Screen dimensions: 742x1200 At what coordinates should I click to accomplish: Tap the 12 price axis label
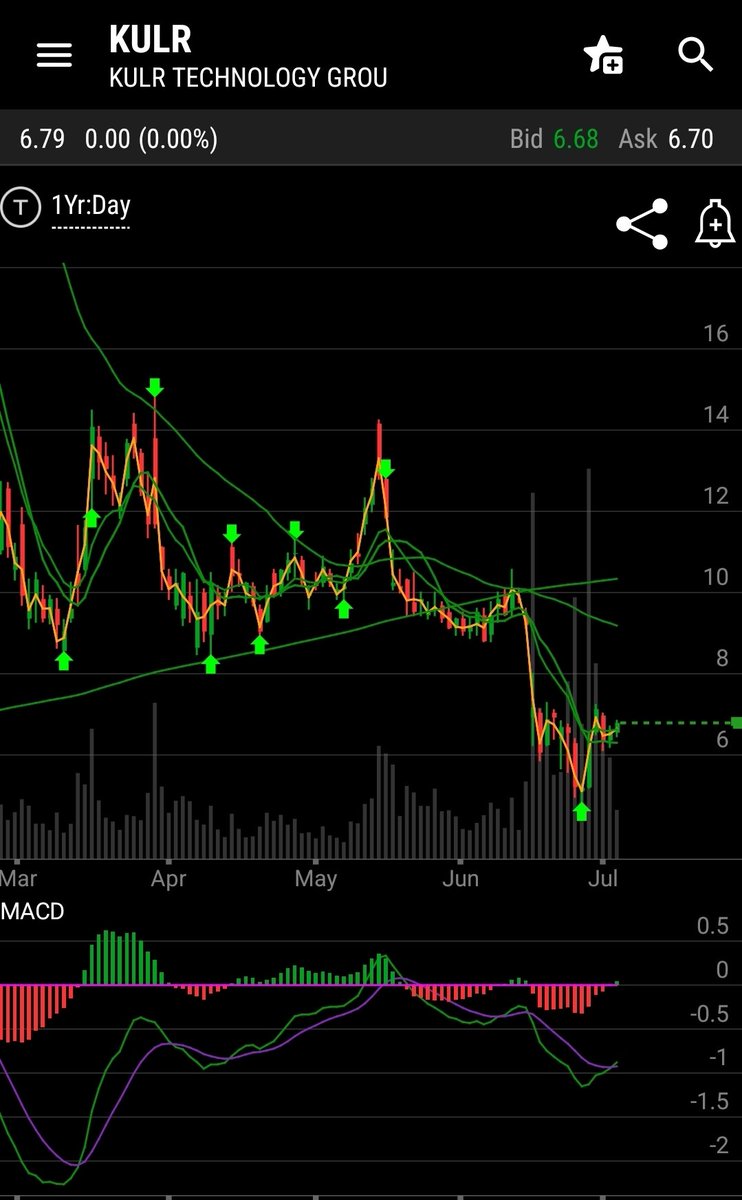pos(716,495)
